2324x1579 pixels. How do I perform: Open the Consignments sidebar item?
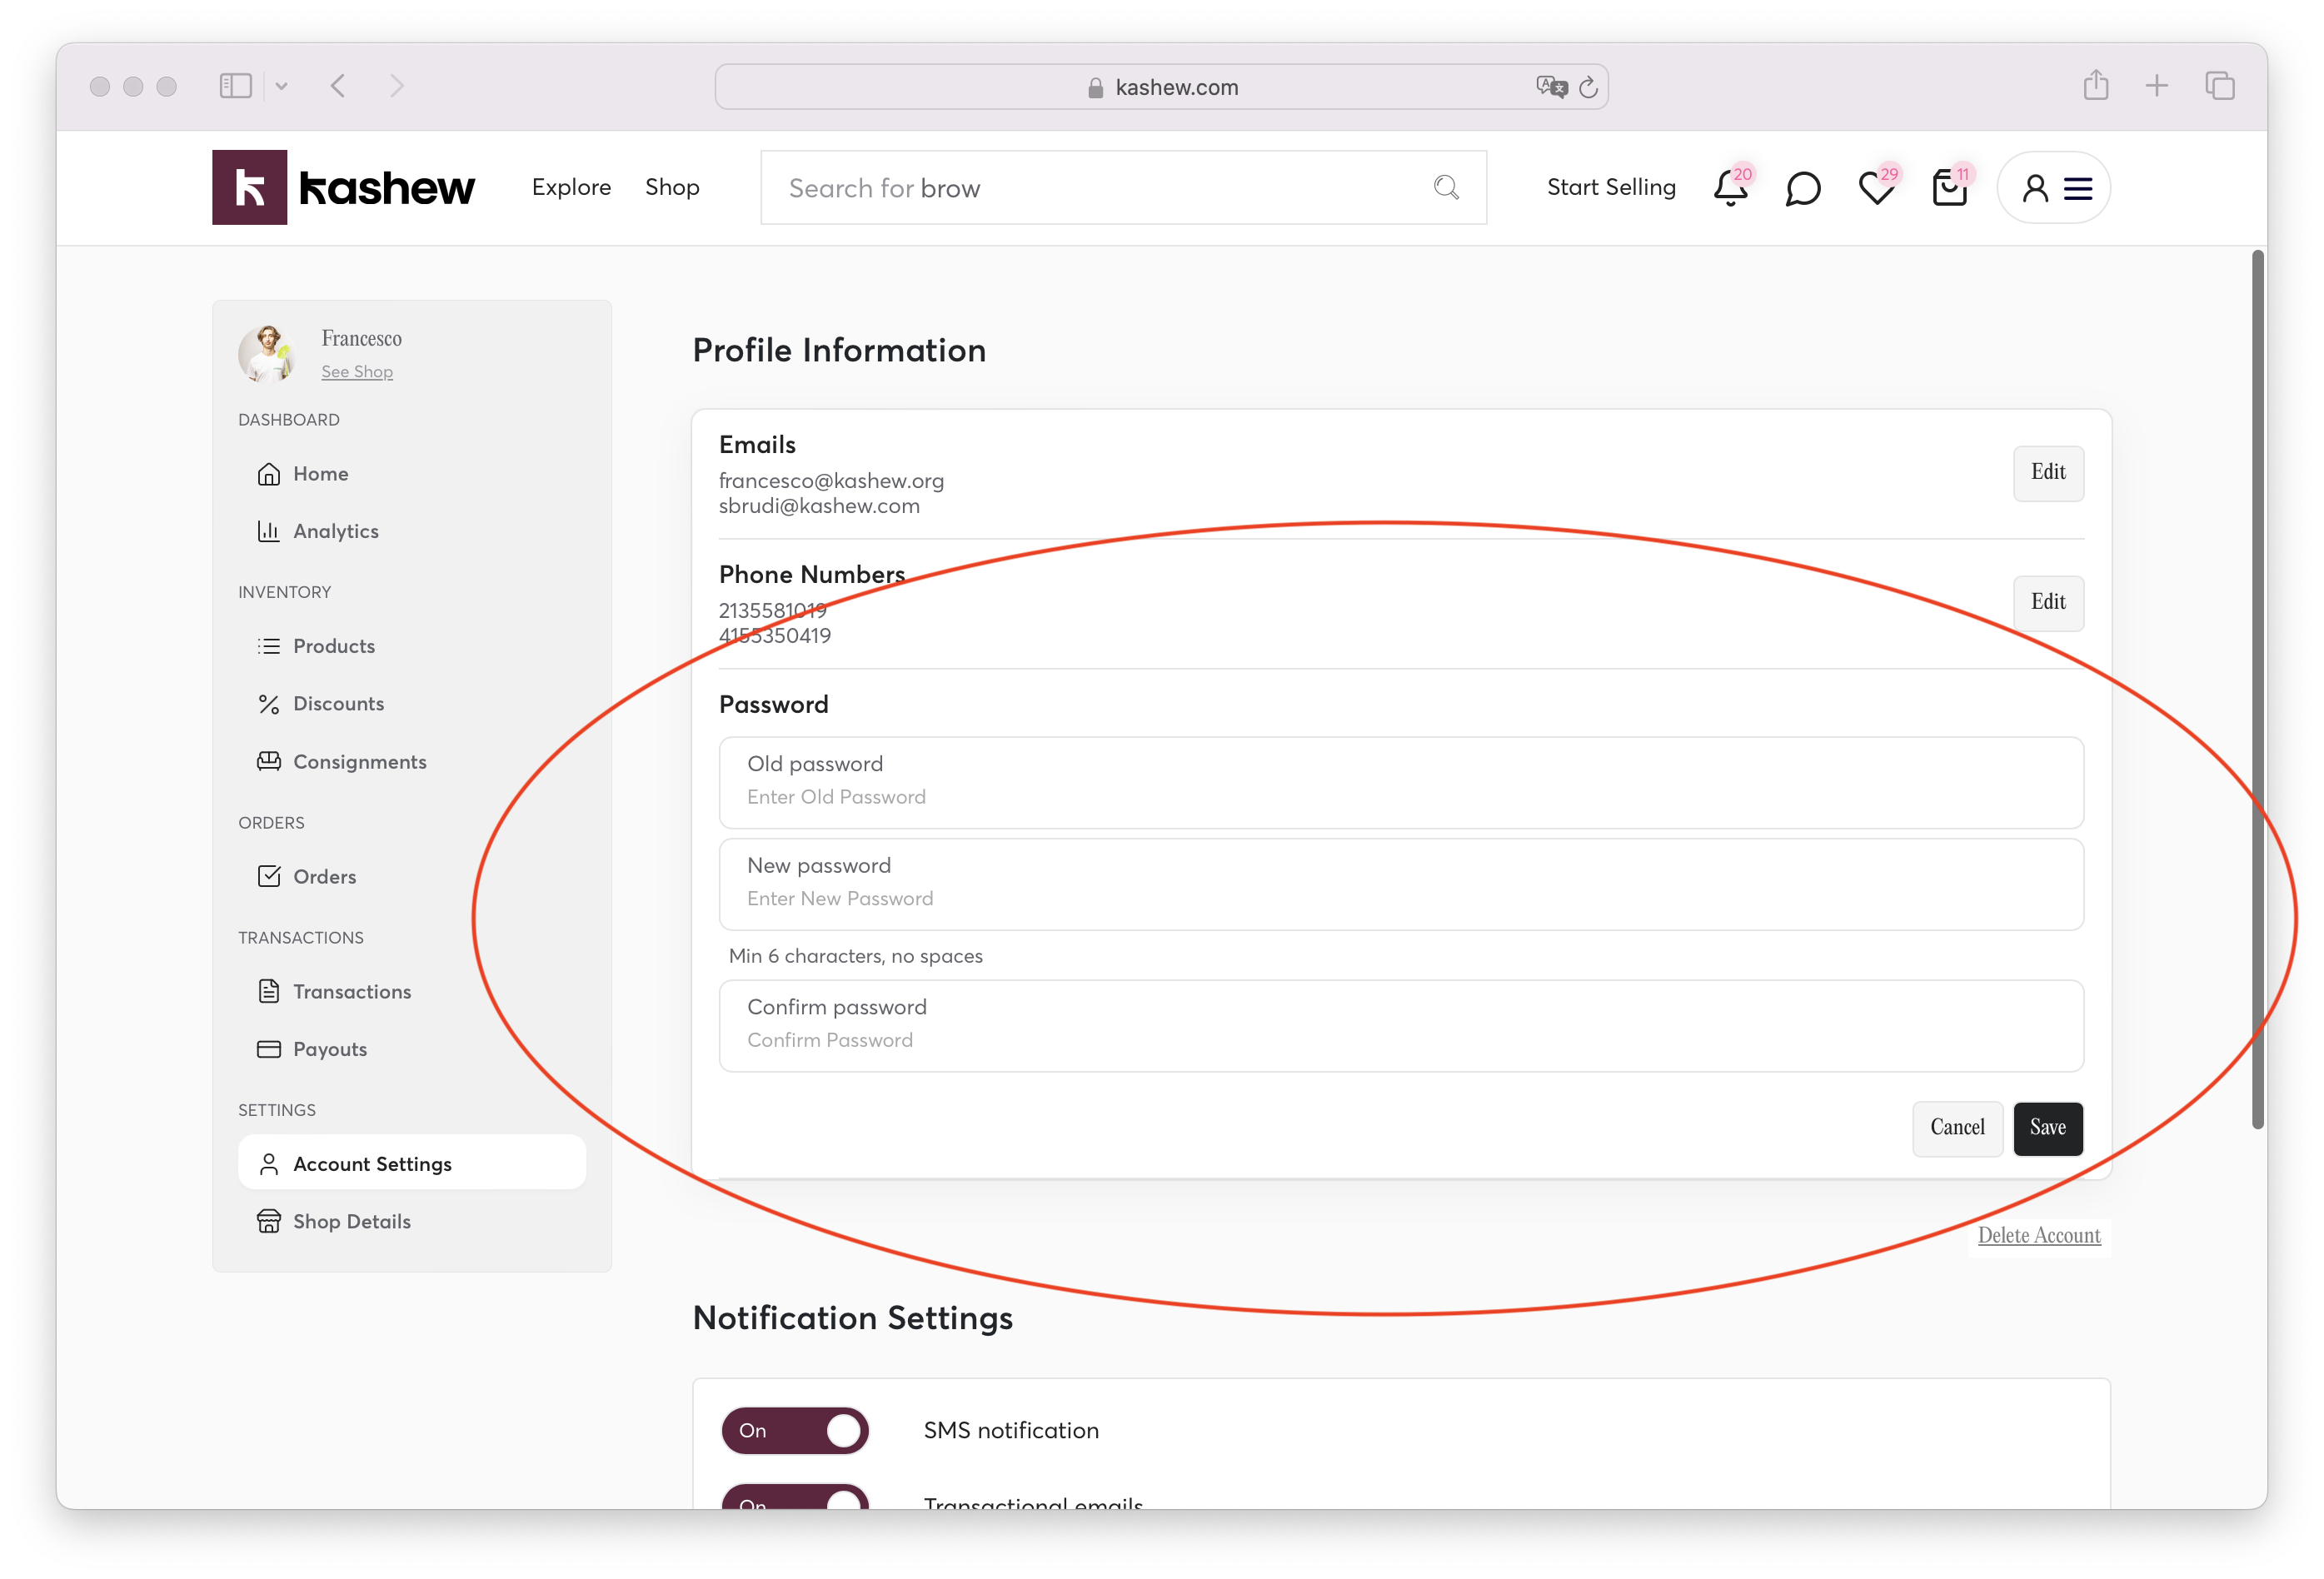359,762
